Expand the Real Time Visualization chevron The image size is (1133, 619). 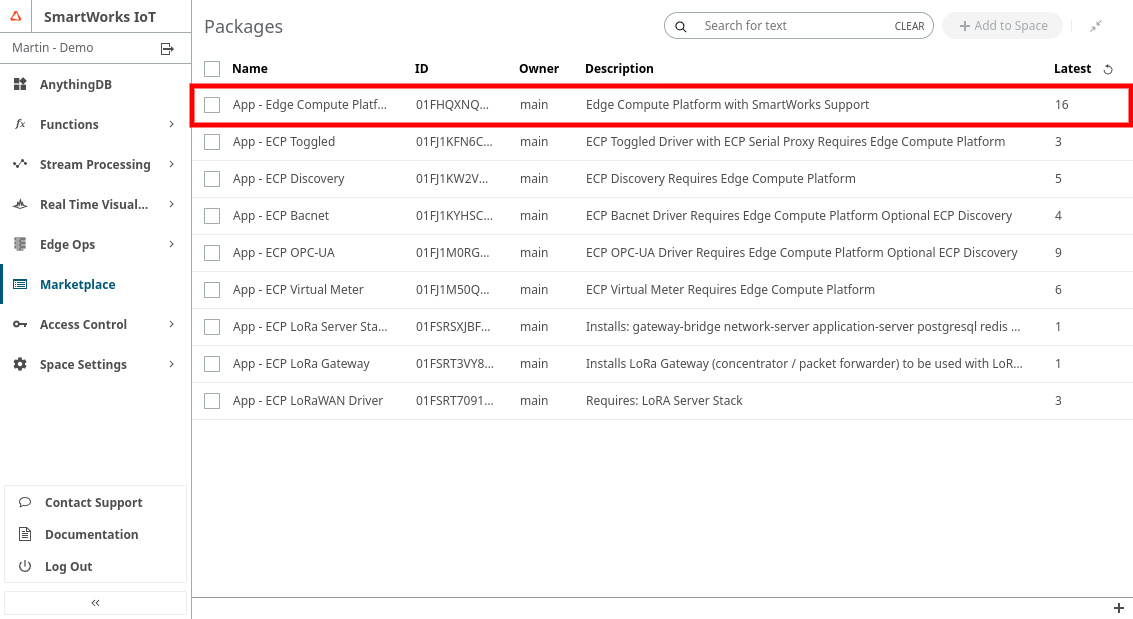point(171,204)
